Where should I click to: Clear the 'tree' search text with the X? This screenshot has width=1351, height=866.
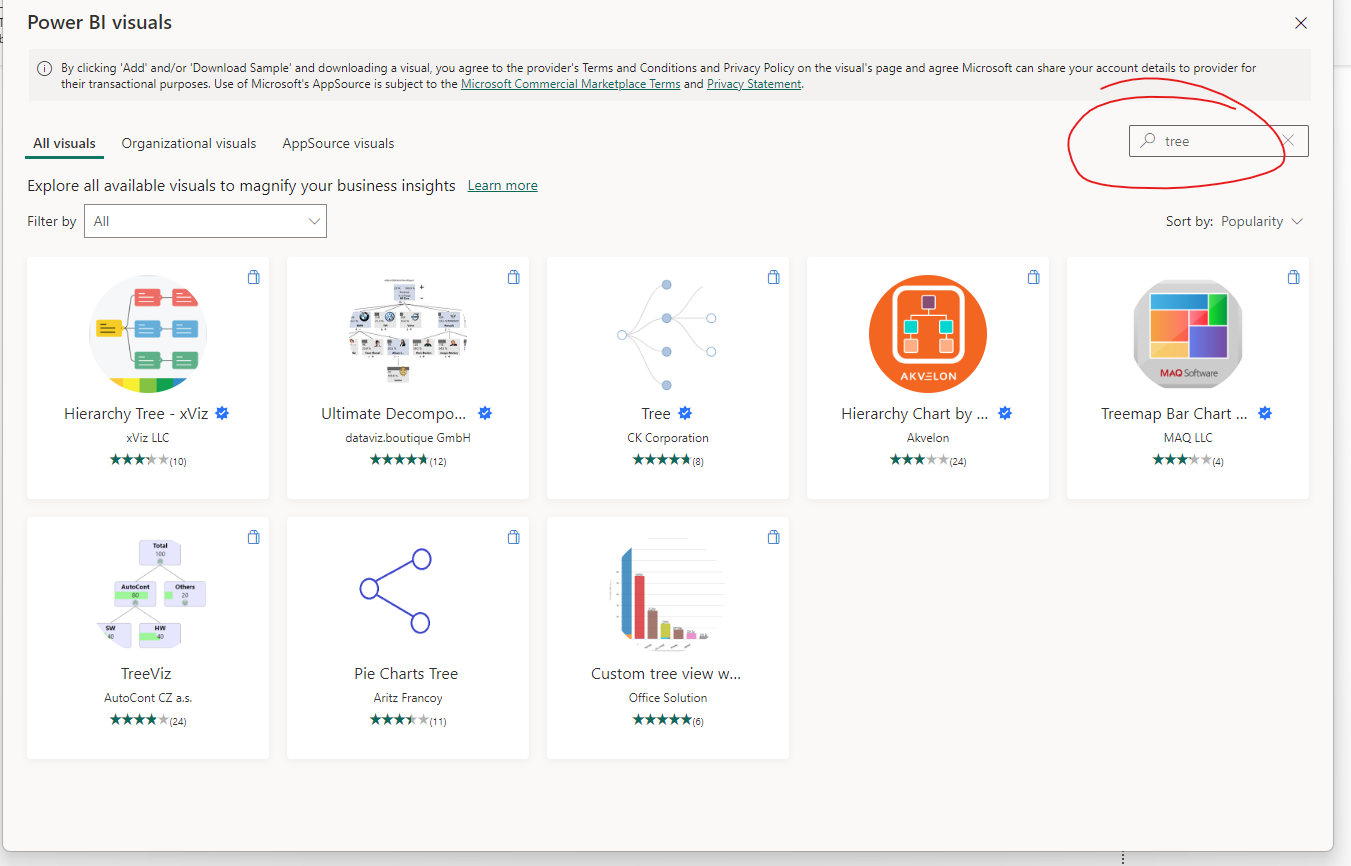(1288, 141)
